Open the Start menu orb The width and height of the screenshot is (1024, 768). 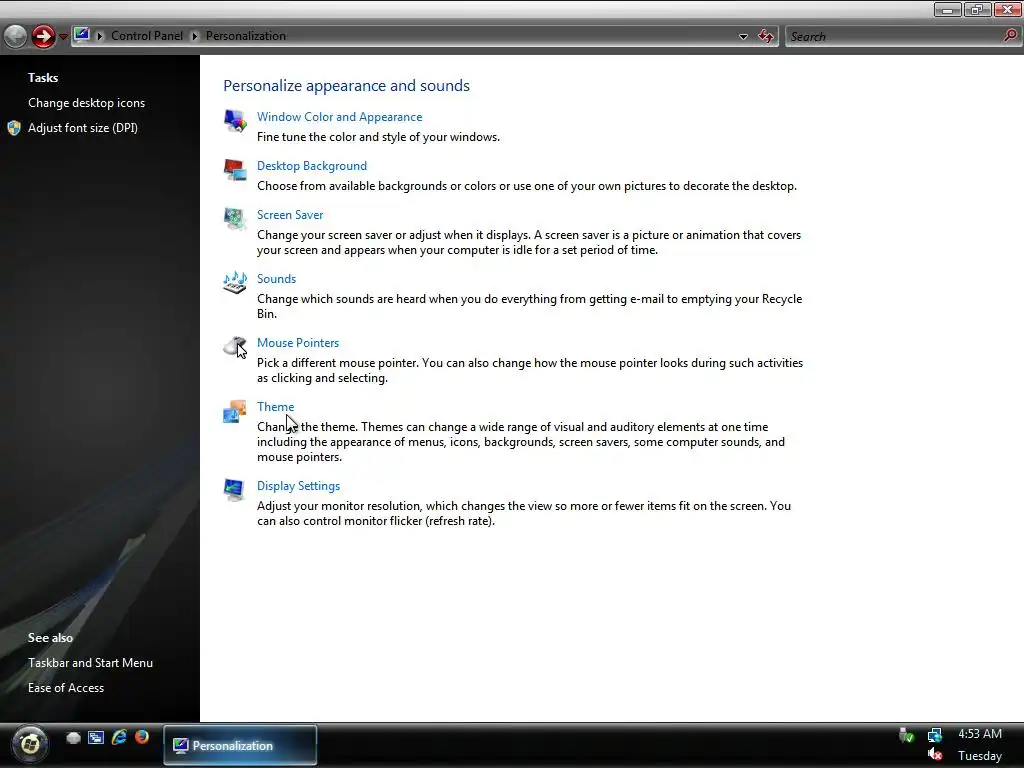30,743
